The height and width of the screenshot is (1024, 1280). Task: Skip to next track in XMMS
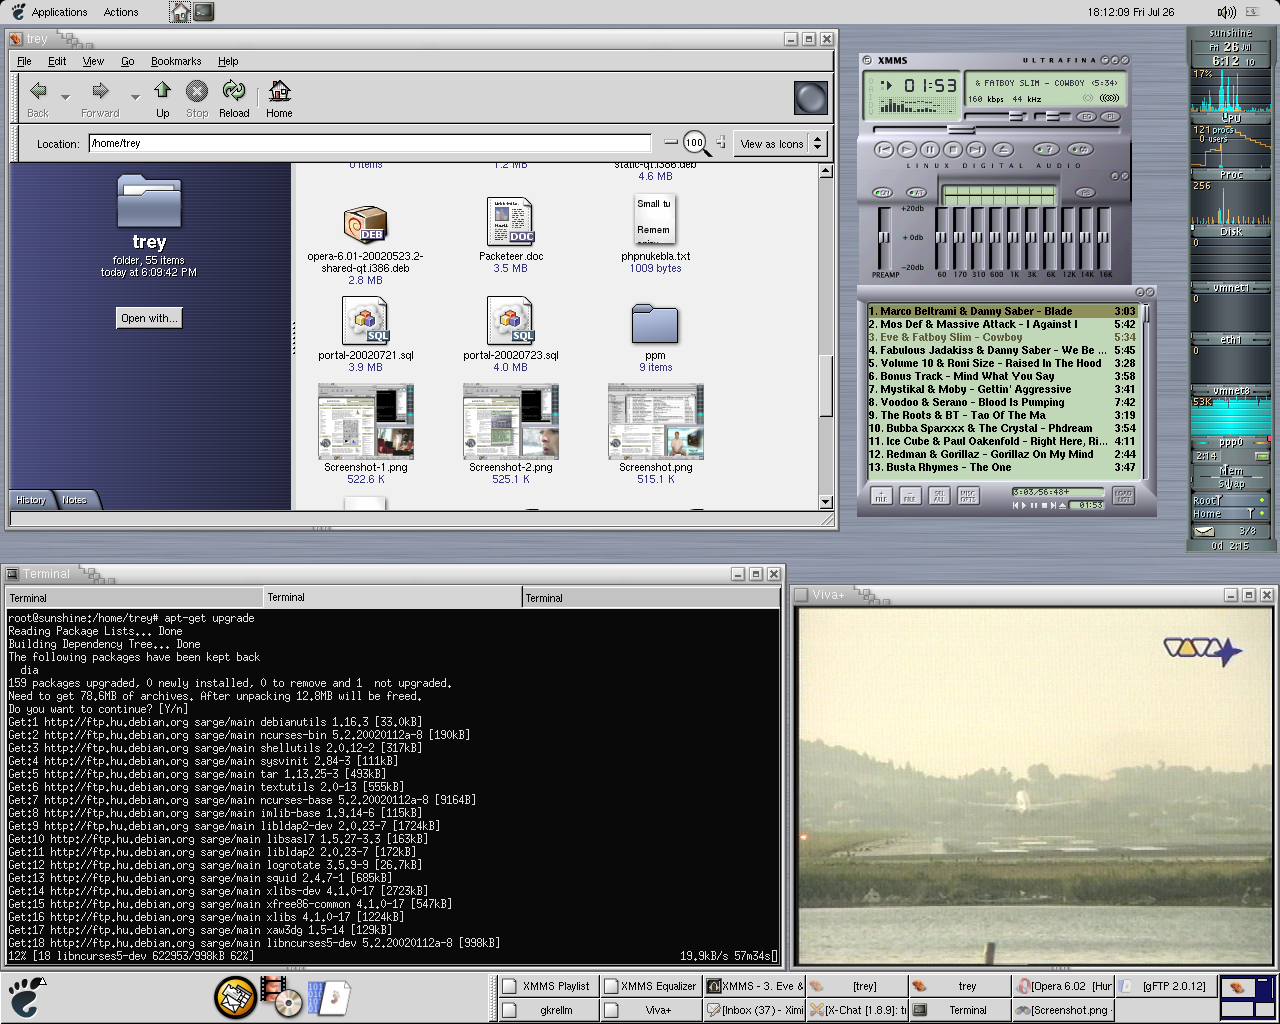pyautogui.click(x=975, y=149)
